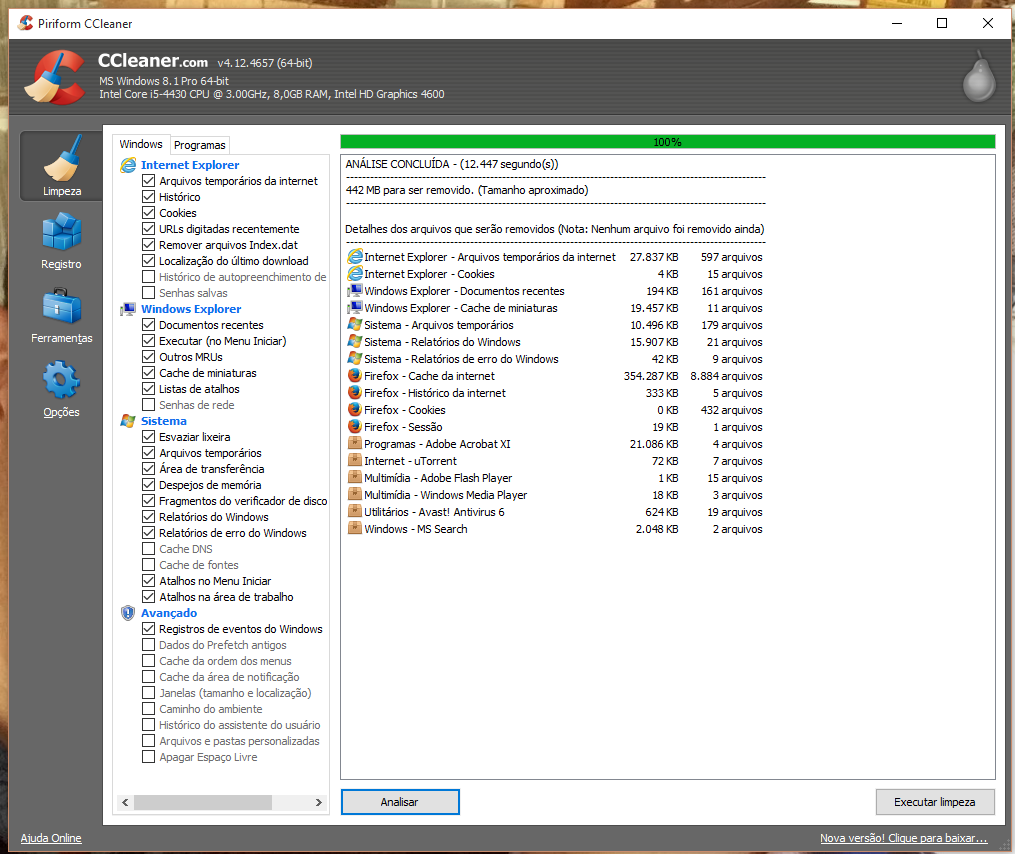Screen dimensions: 1015x854
Task: Uncheck Cache de miniaturas checkbox
Action: pos(148,373)
